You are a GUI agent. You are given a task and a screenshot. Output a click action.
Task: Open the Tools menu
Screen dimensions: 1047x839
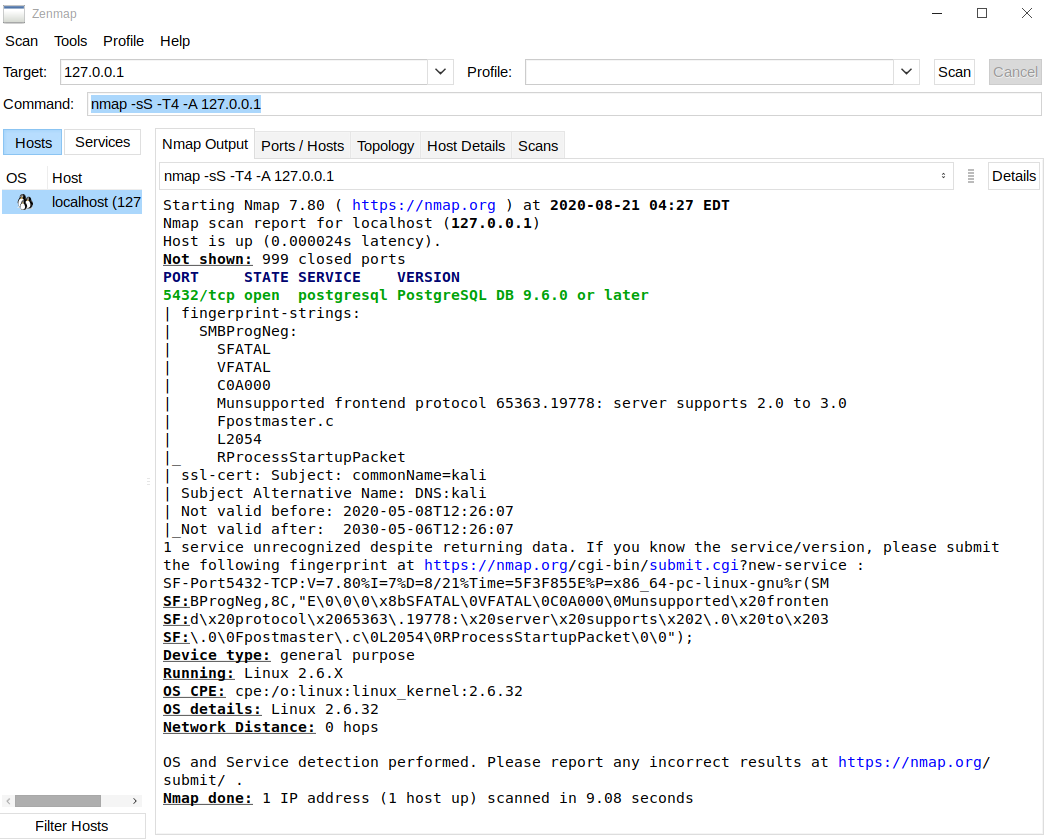click(x=71, y=41)
